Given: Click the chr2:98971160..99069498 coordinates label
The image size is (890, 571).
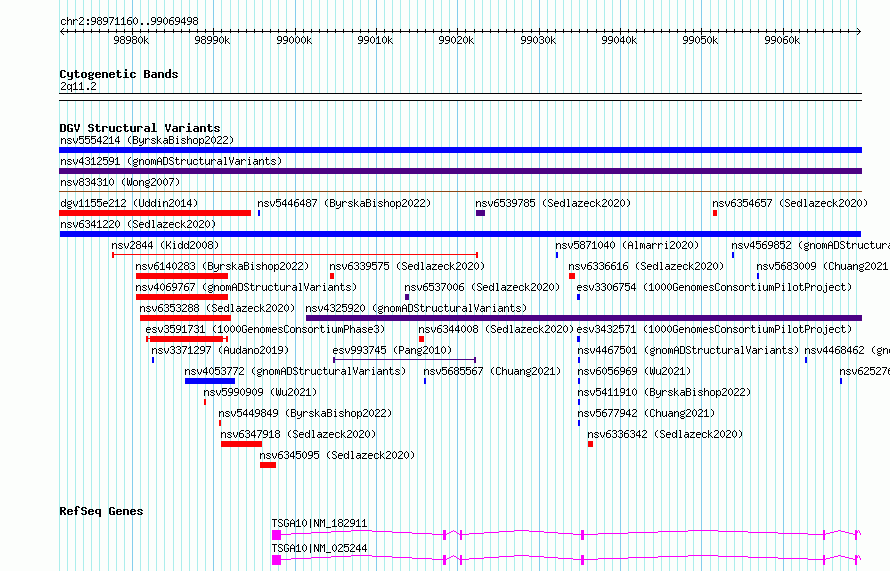Looking at the screenshot, I should click(129, 21).
